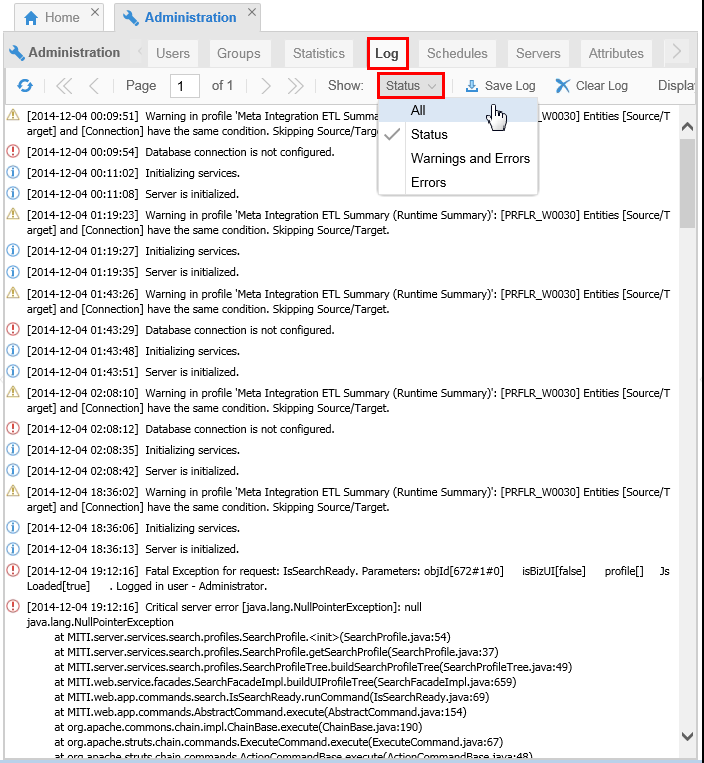Click error icon of Fatal Exception entry
Screen dimensions: 704x763
(x=13, y=570)
